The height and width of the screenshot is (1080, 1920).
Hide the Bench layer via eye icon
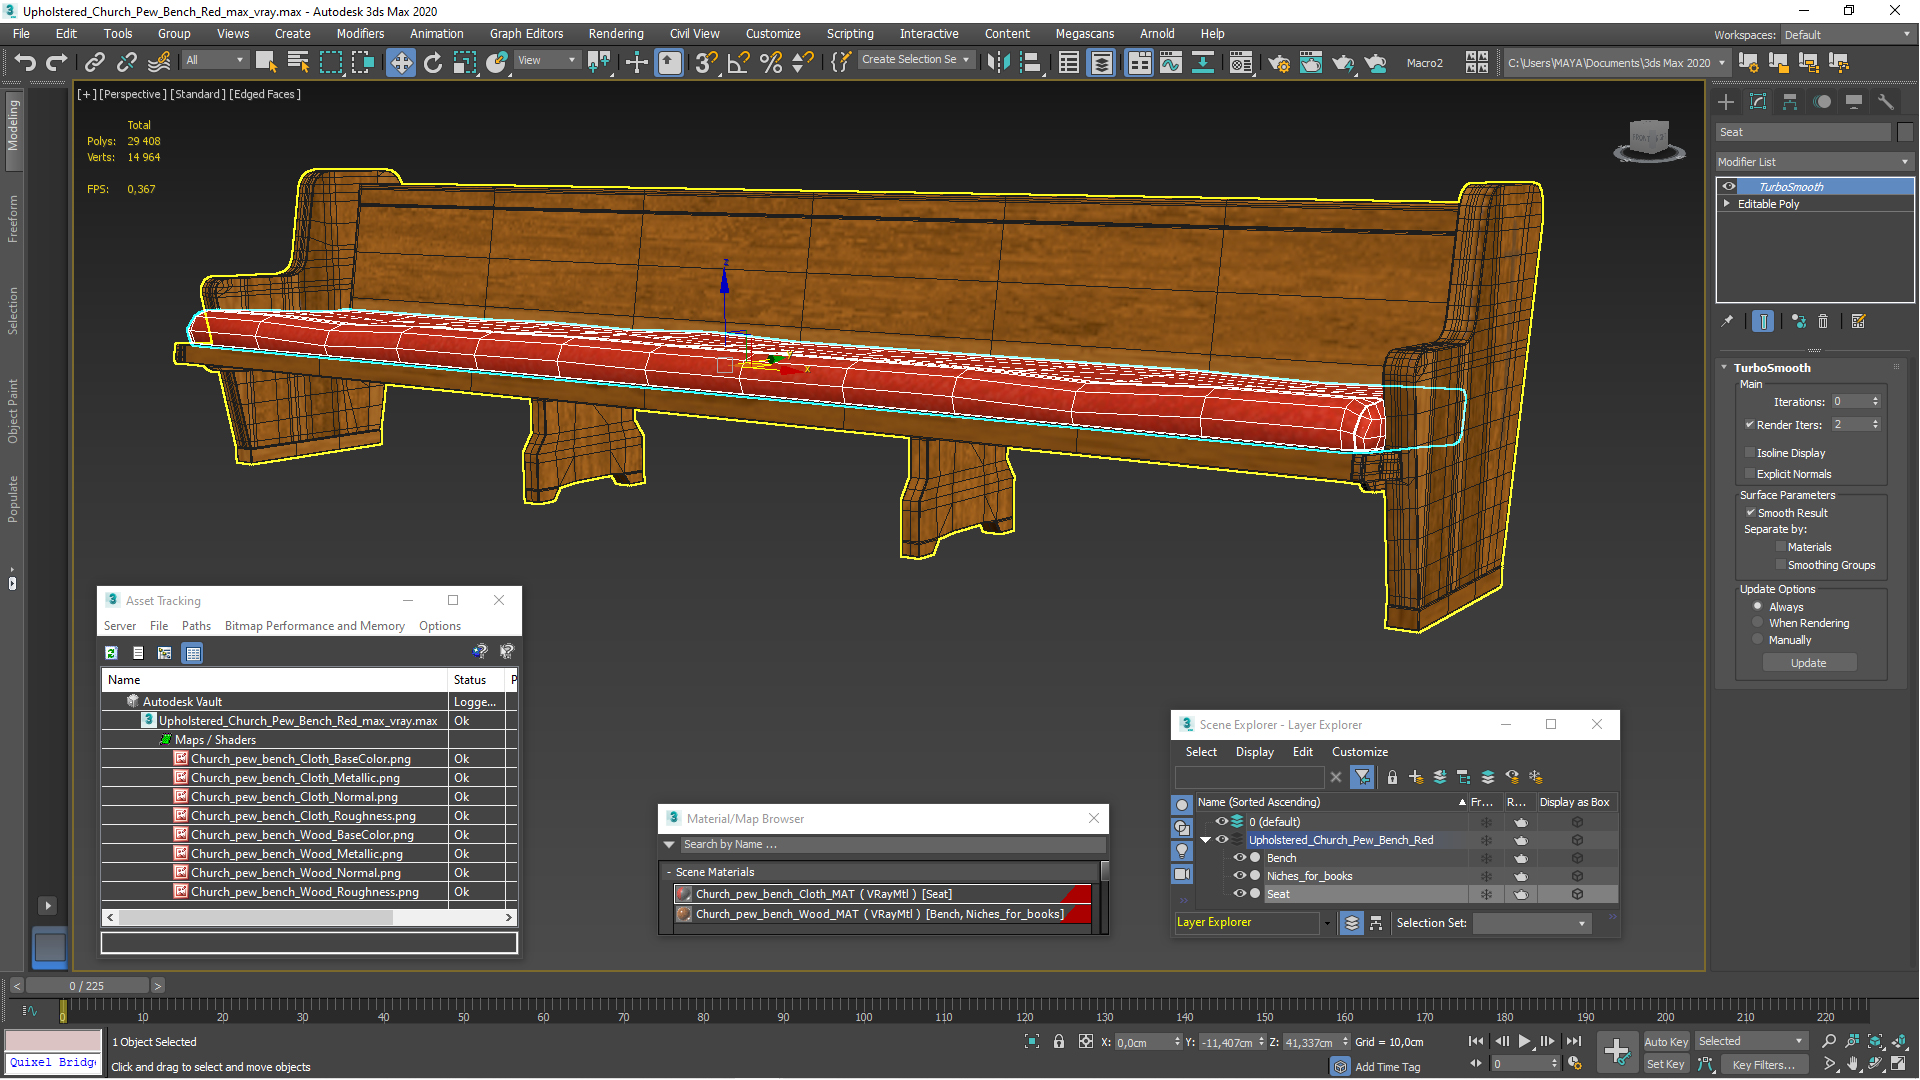(x=1239, y=858)
